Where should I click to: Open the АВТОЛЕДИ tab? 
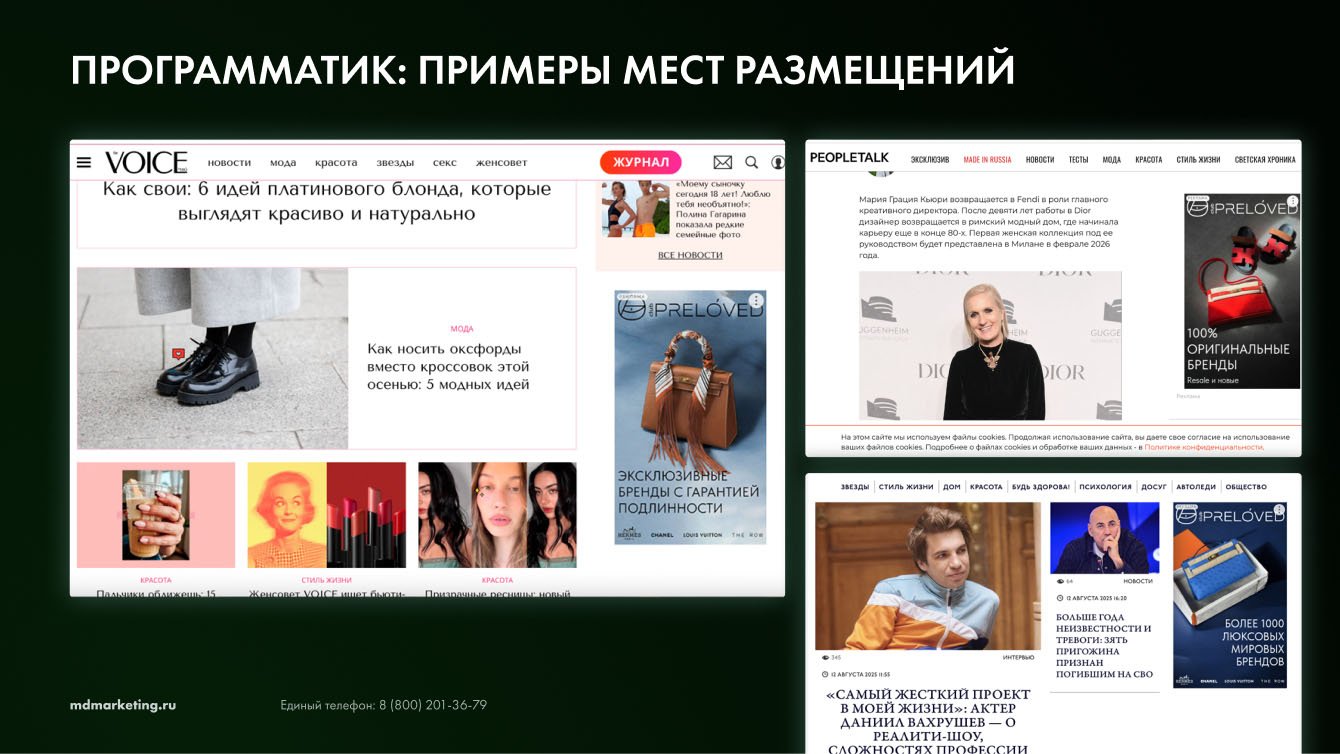pyautogui.click(x=1196, y=487)
